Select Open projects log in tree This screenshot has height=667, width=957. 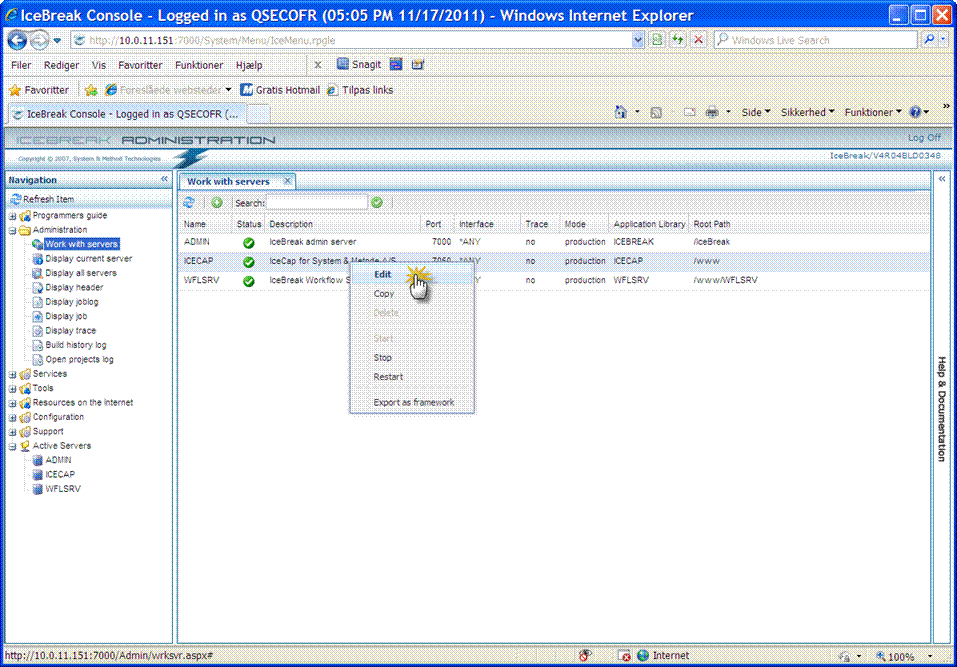pos(79,360)
